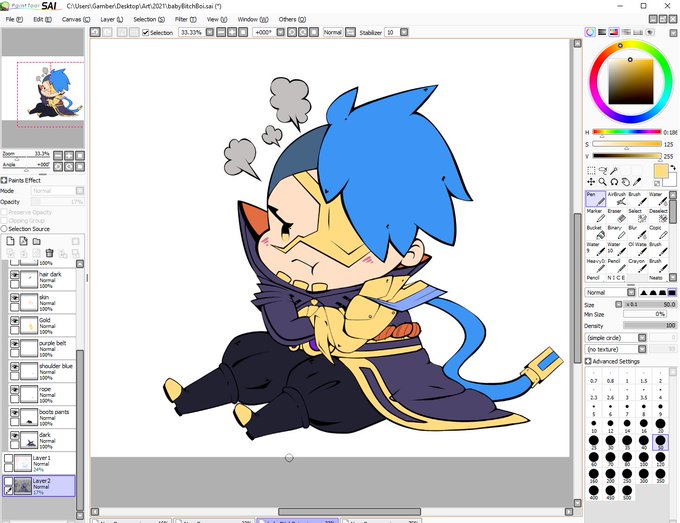Open the simple circle shape dropdown

pyautogui.click(x=642, y=337)
